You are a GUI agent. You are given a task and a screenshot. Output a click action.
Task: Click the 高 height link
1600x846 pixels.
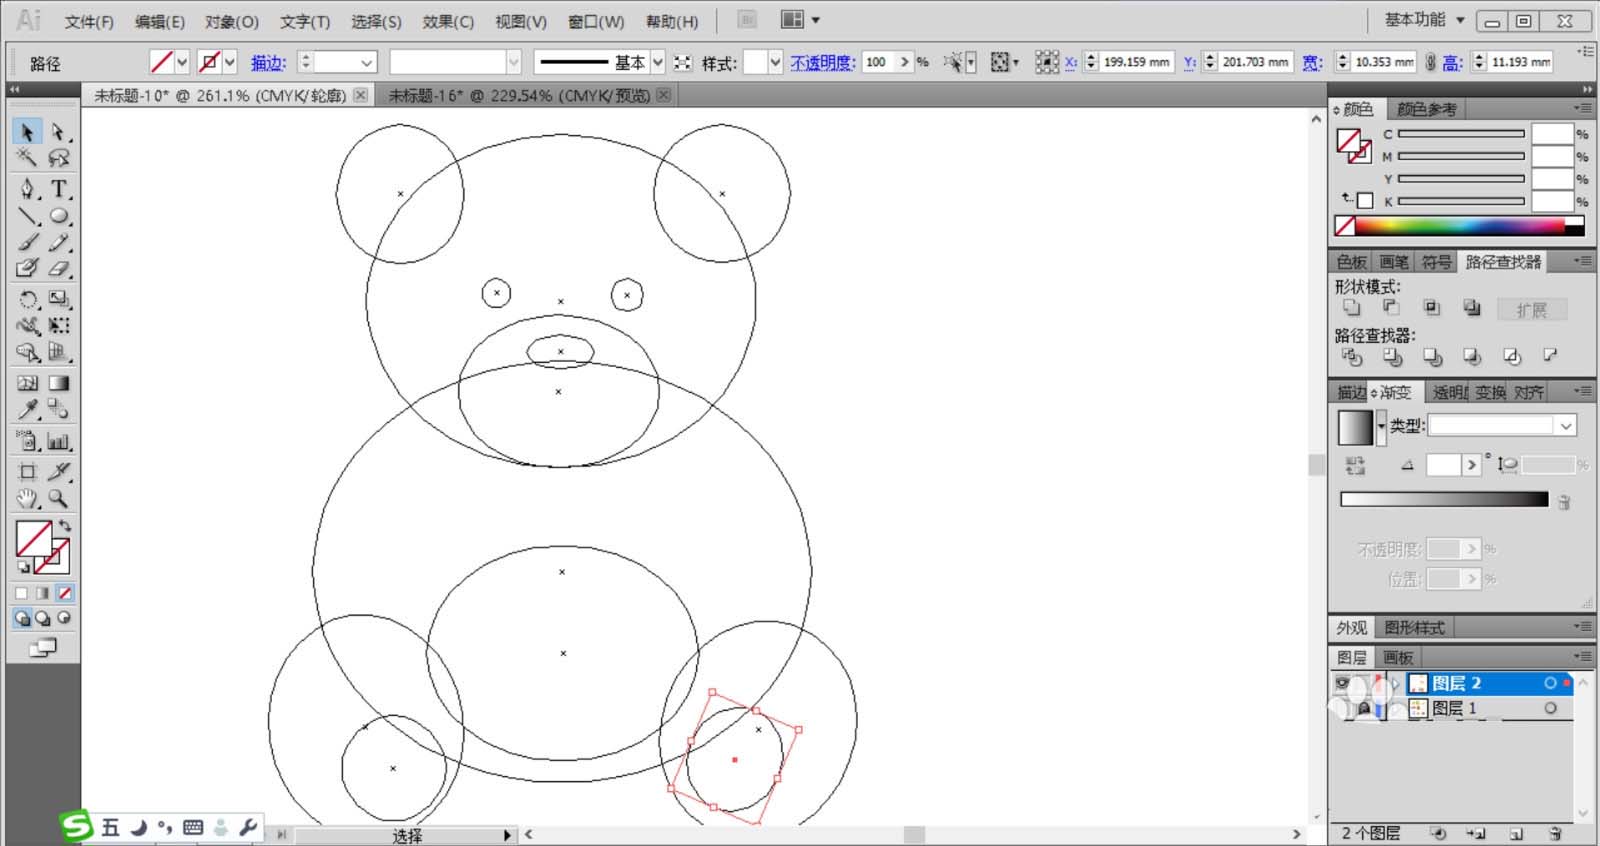(x=1452, y=62)
